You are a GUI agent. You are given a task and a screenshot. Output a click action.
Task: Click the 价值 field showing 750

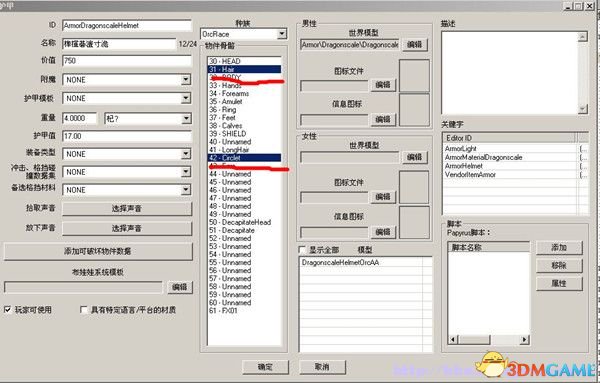click(x=127, y=60)
